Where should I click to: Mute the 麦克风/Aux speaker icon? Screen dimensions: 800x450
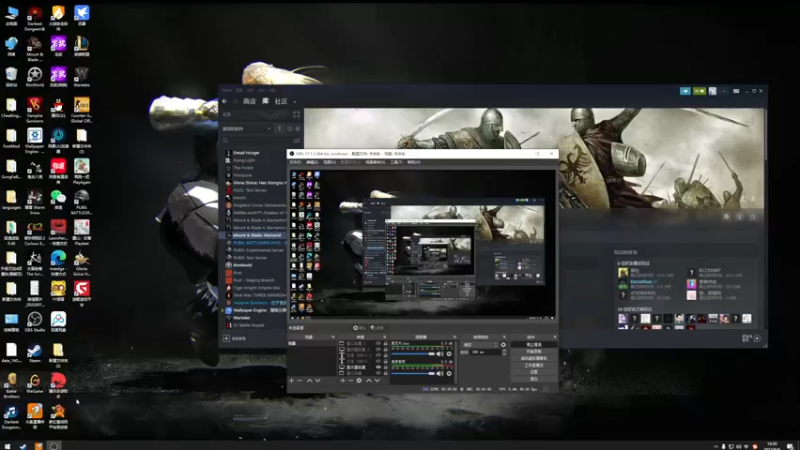coord(440,354)
